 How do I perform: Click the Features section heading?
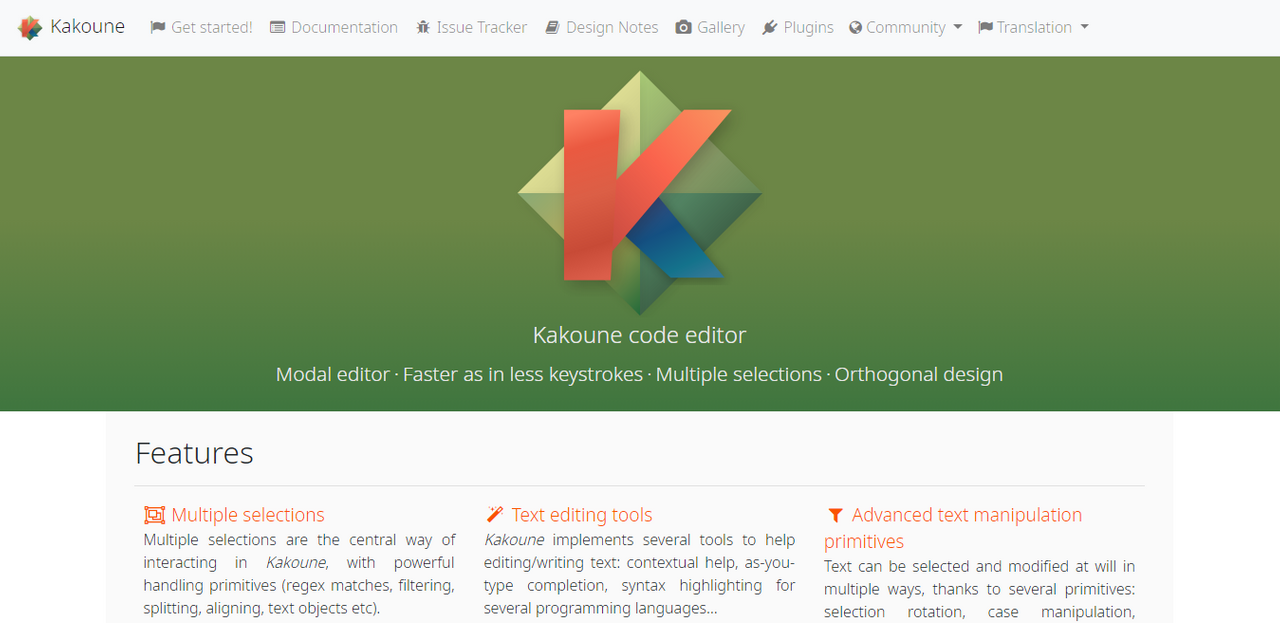click(x=194, y=453)
